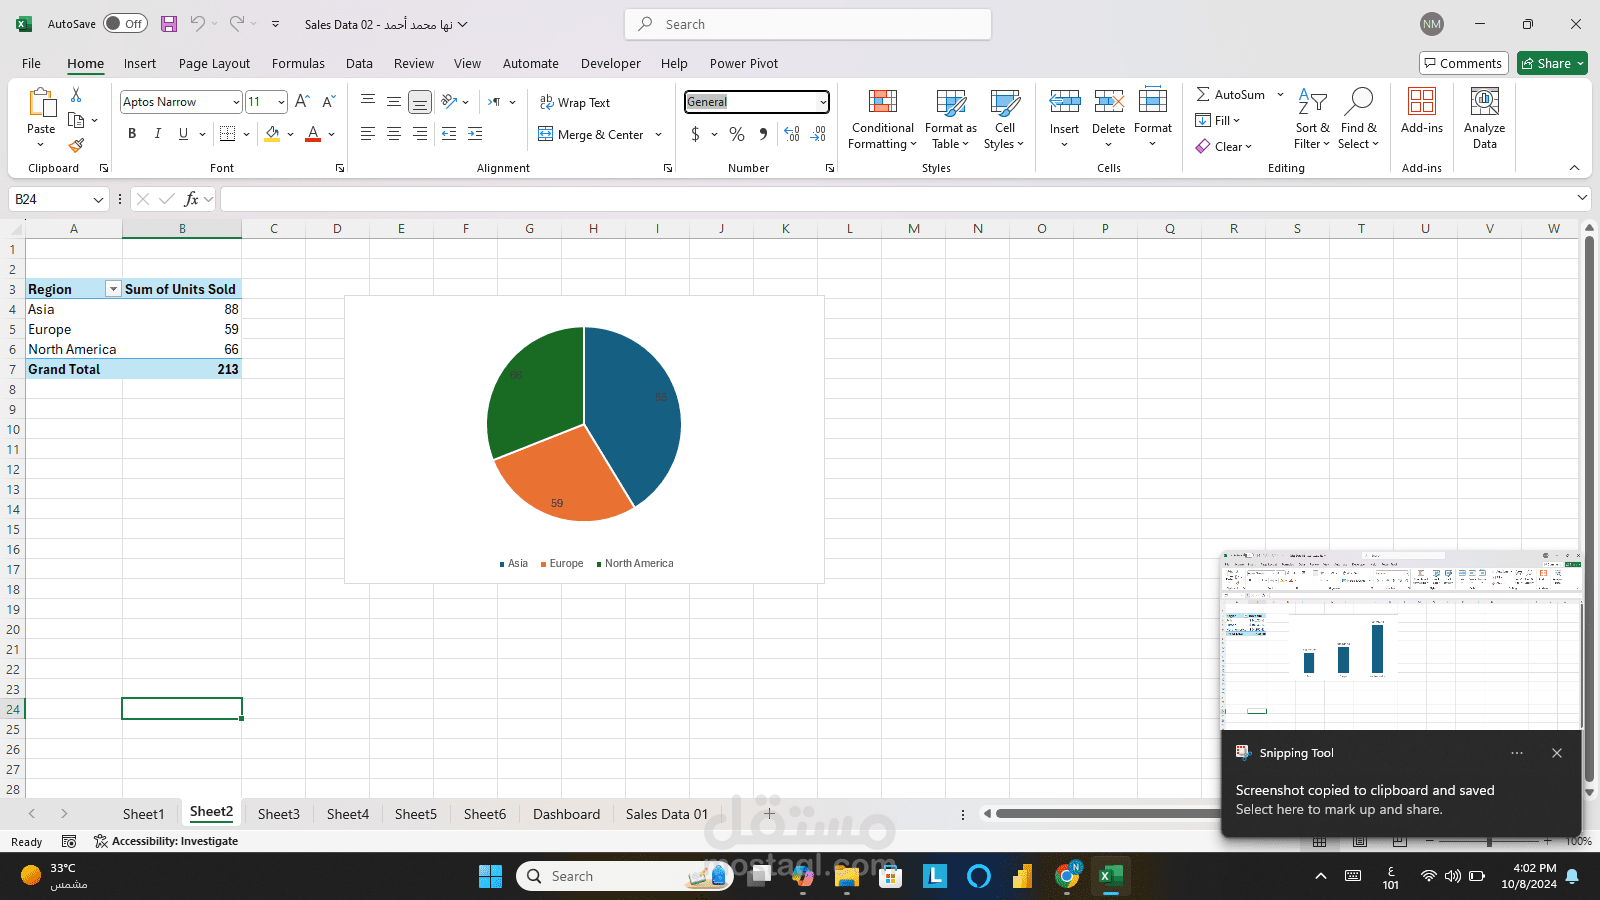The width and height of the screenshot is (1600, 900).
Task: Click the Insert Function fx icon
Action: [x=191, y=199]
